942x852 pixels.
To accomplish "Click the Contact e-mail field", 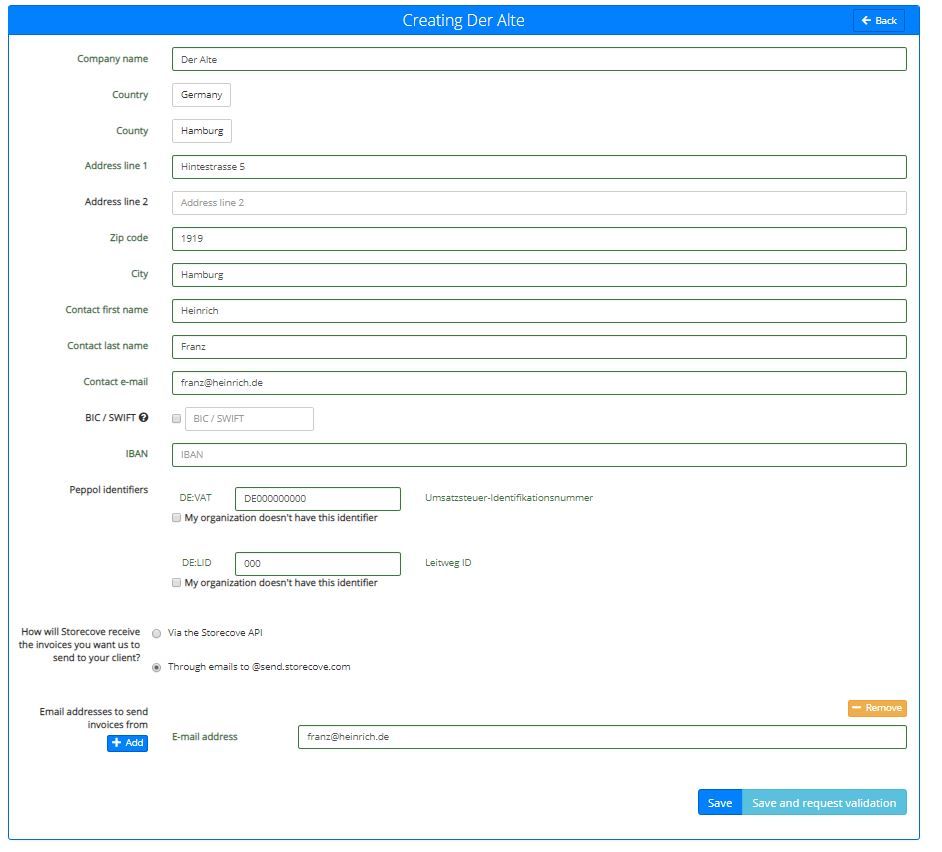I will pyautogui.click(x=539, y=383).
